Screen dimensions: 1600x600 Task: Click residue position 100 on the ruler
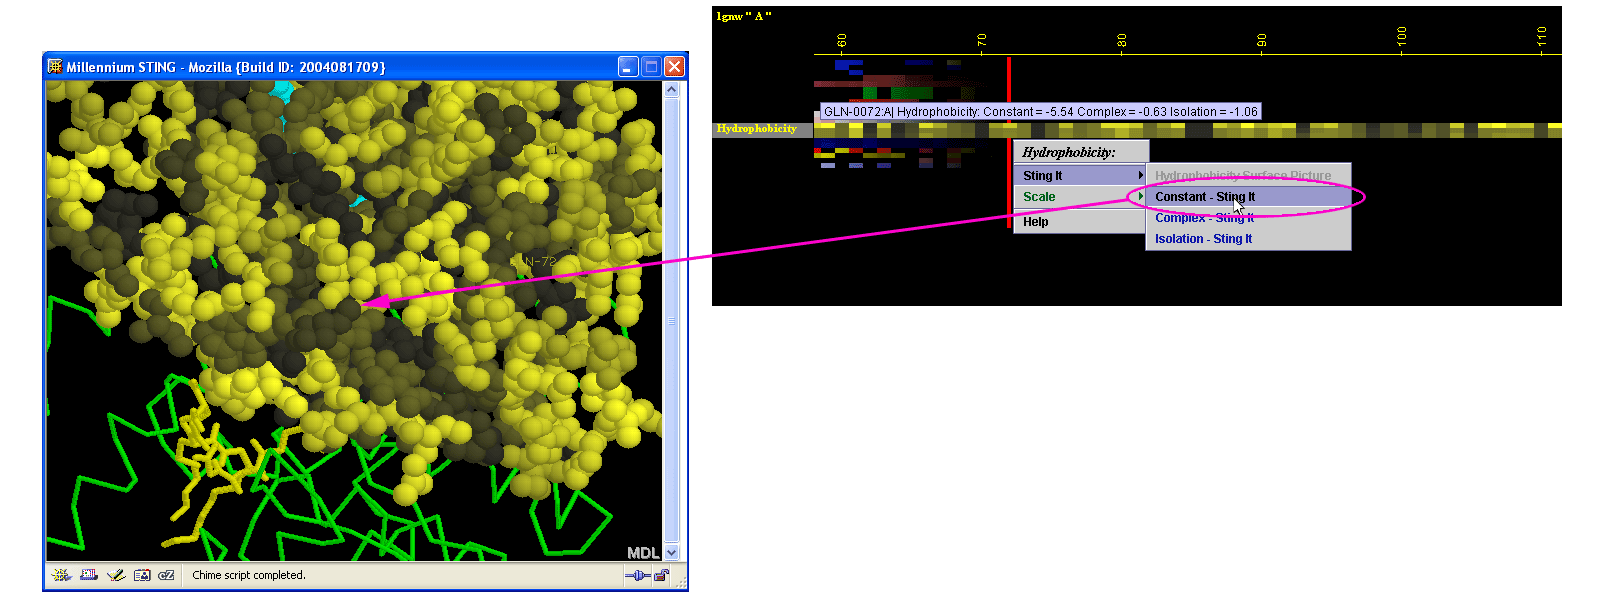tap(1402, 37)
